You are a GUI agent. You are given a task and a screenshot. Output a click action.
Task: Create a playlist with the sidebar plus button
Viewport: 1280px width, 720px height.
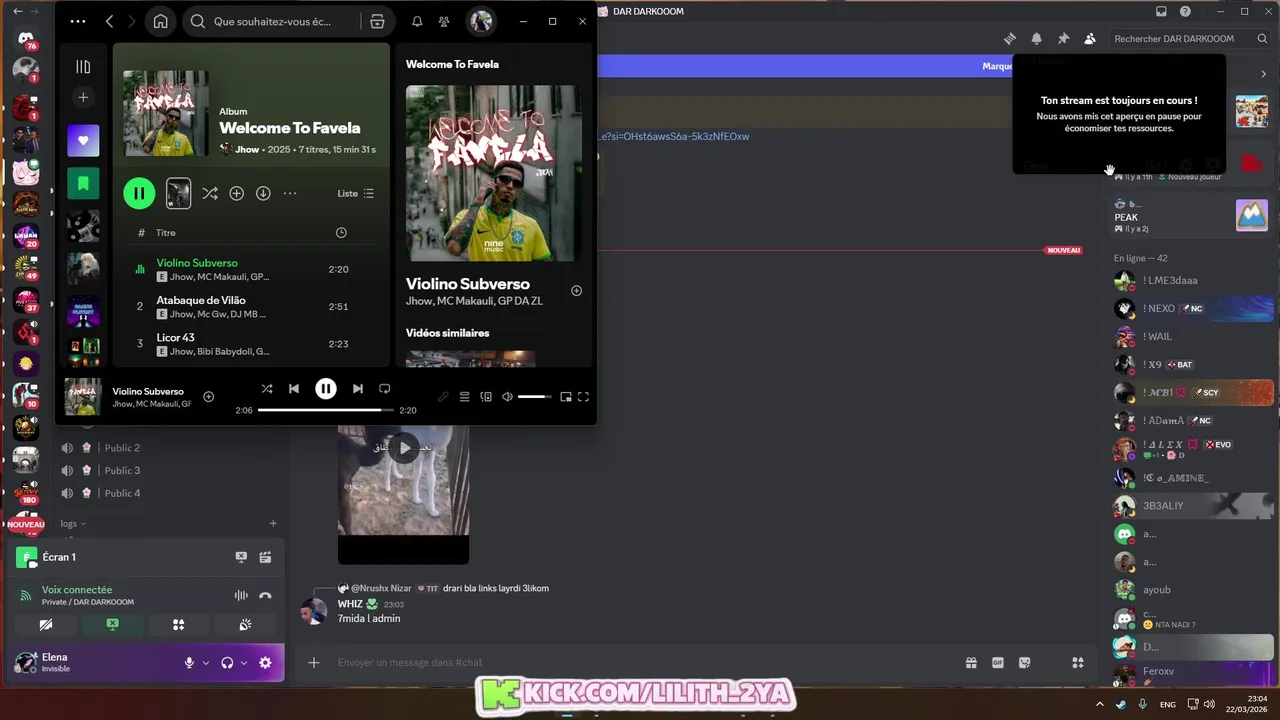(83, 97)
